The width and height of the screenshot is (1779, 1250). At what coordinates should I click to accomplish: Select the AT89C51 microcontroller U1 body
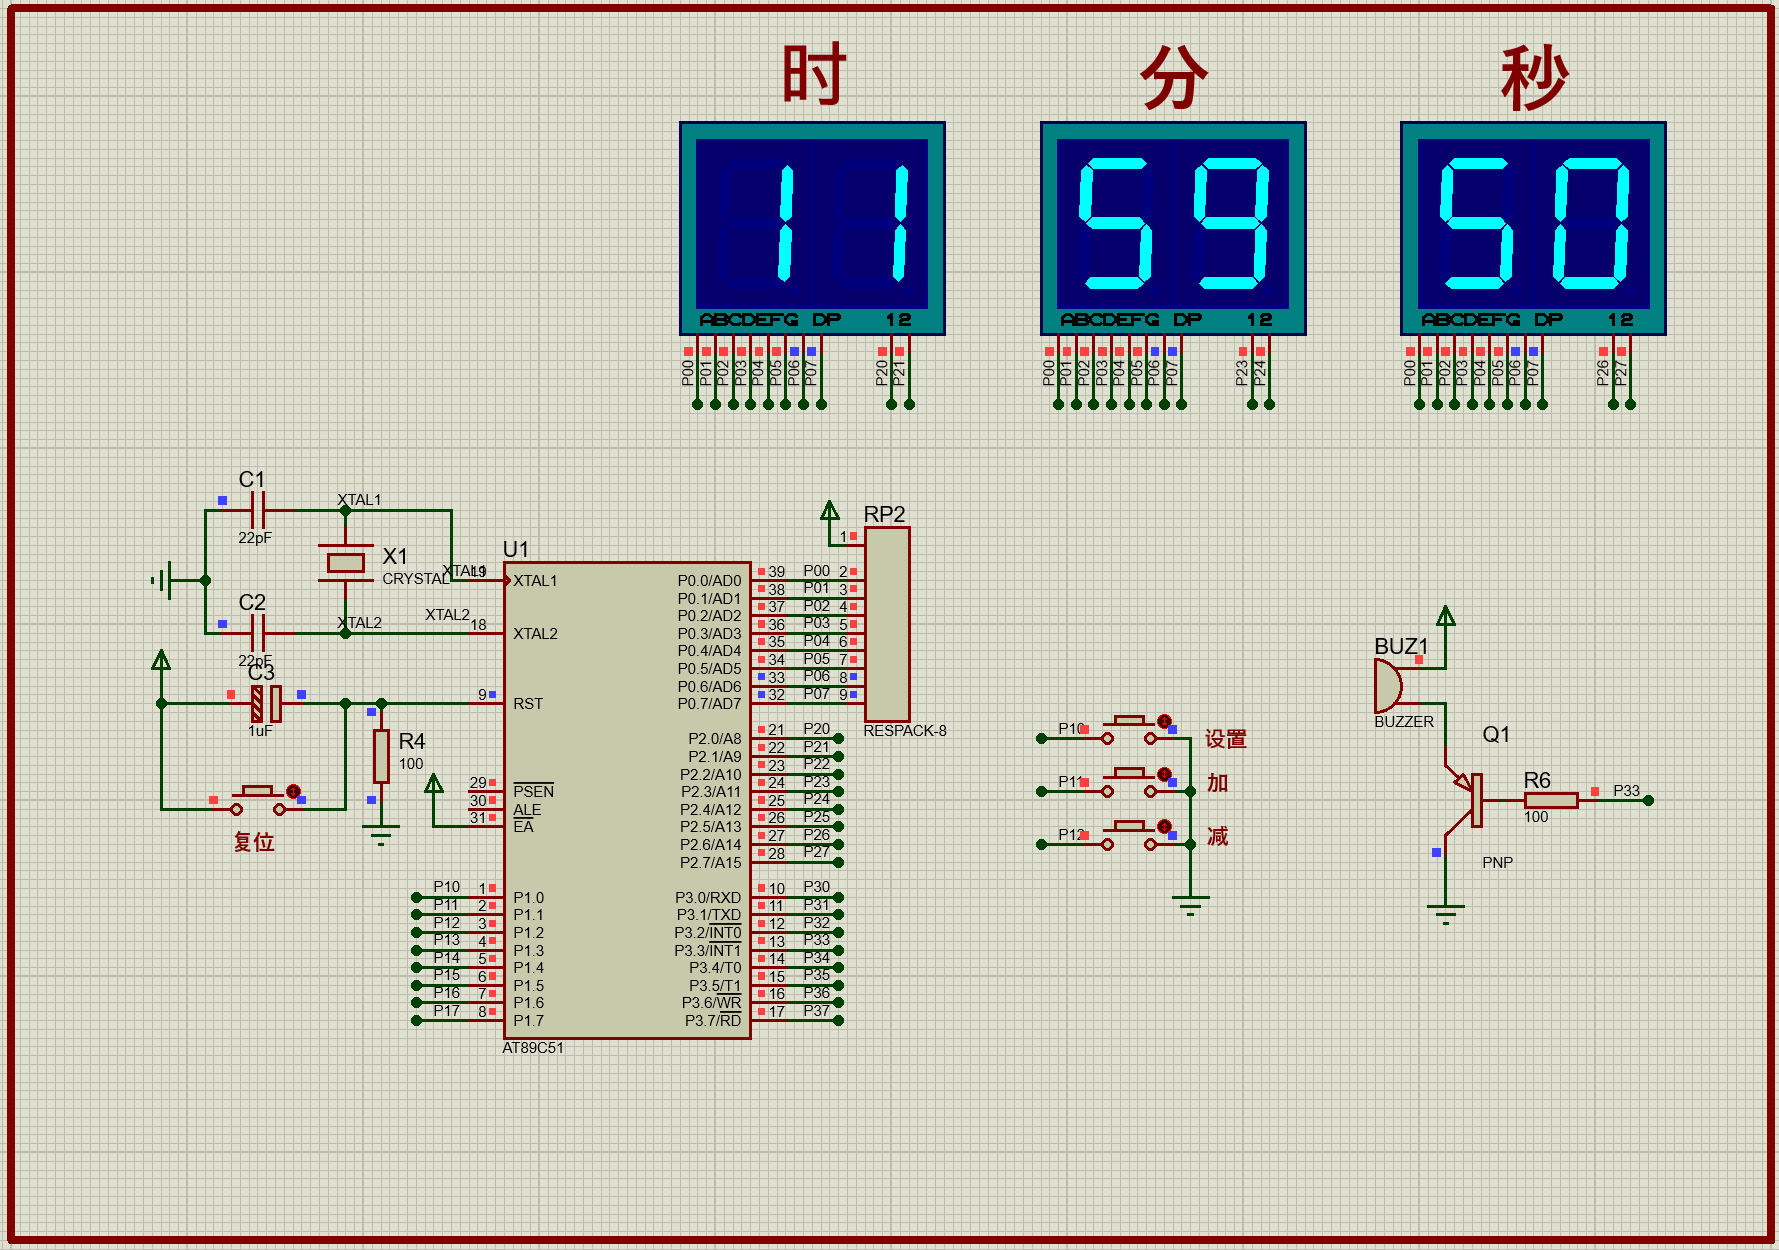point(627,800)
